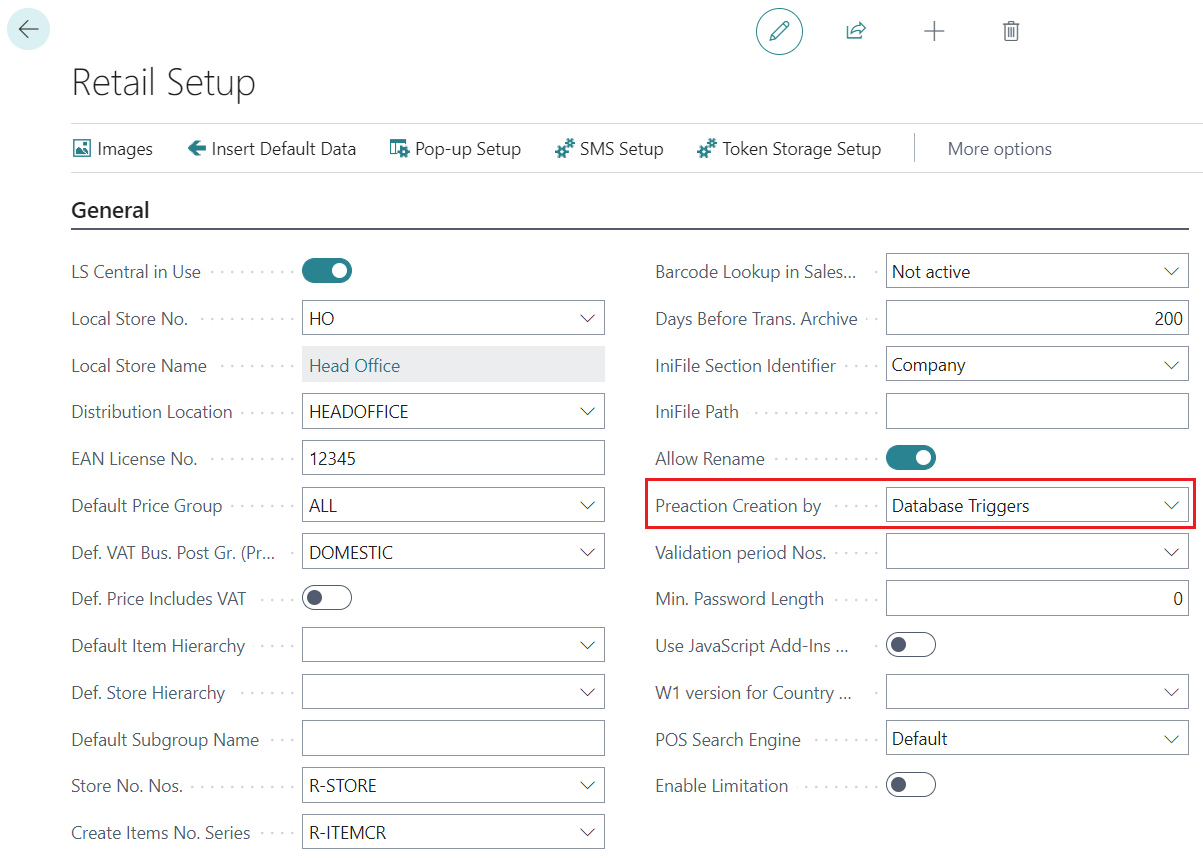Click Insert Default Data action

click(272, 149)
